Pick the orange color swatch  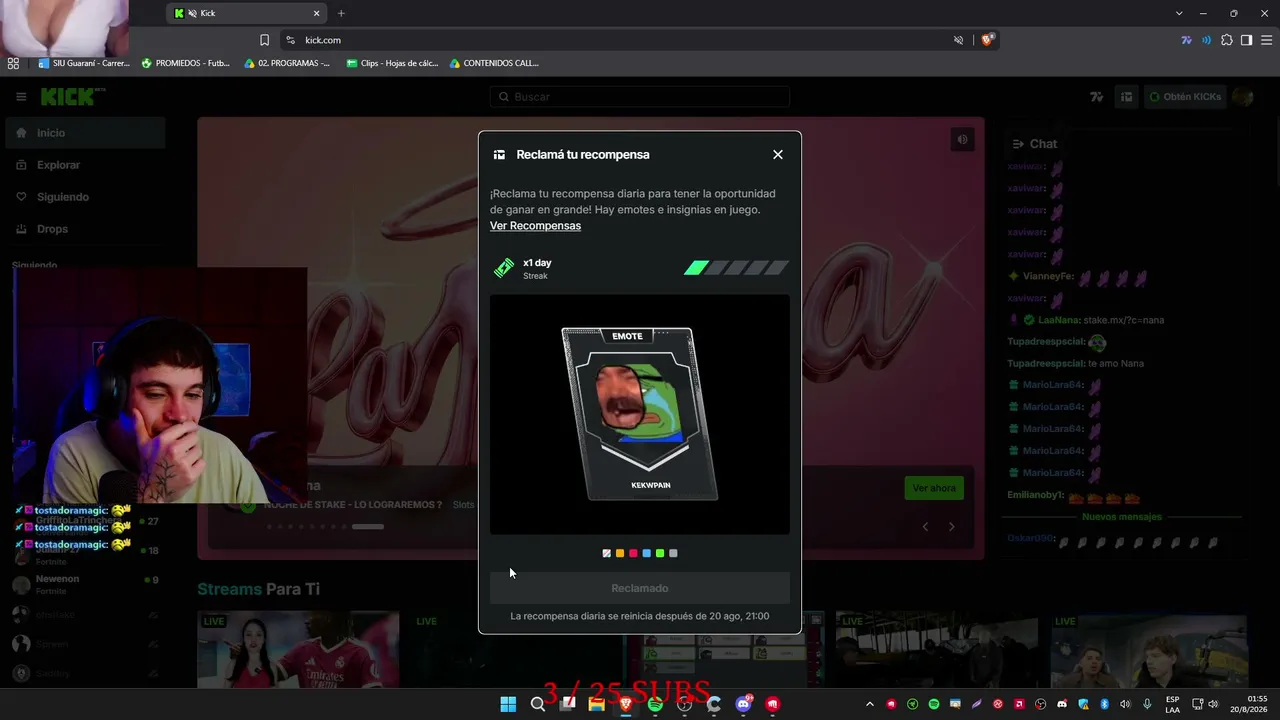[x=620, y=553]
